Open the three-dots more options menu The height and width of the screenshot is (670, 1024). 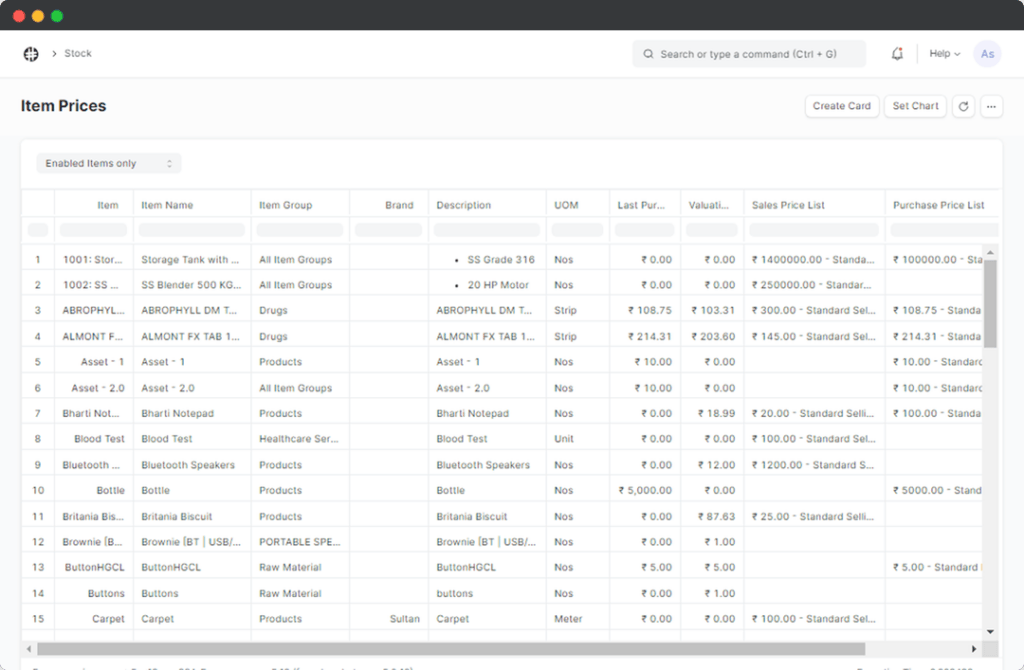[991, 106]
